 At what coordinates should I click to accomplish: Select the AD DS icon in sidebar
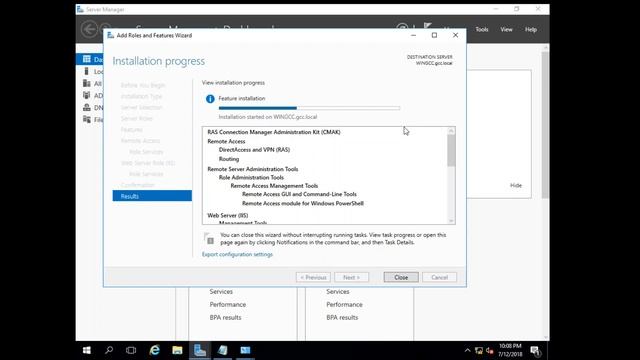[87, 95]
